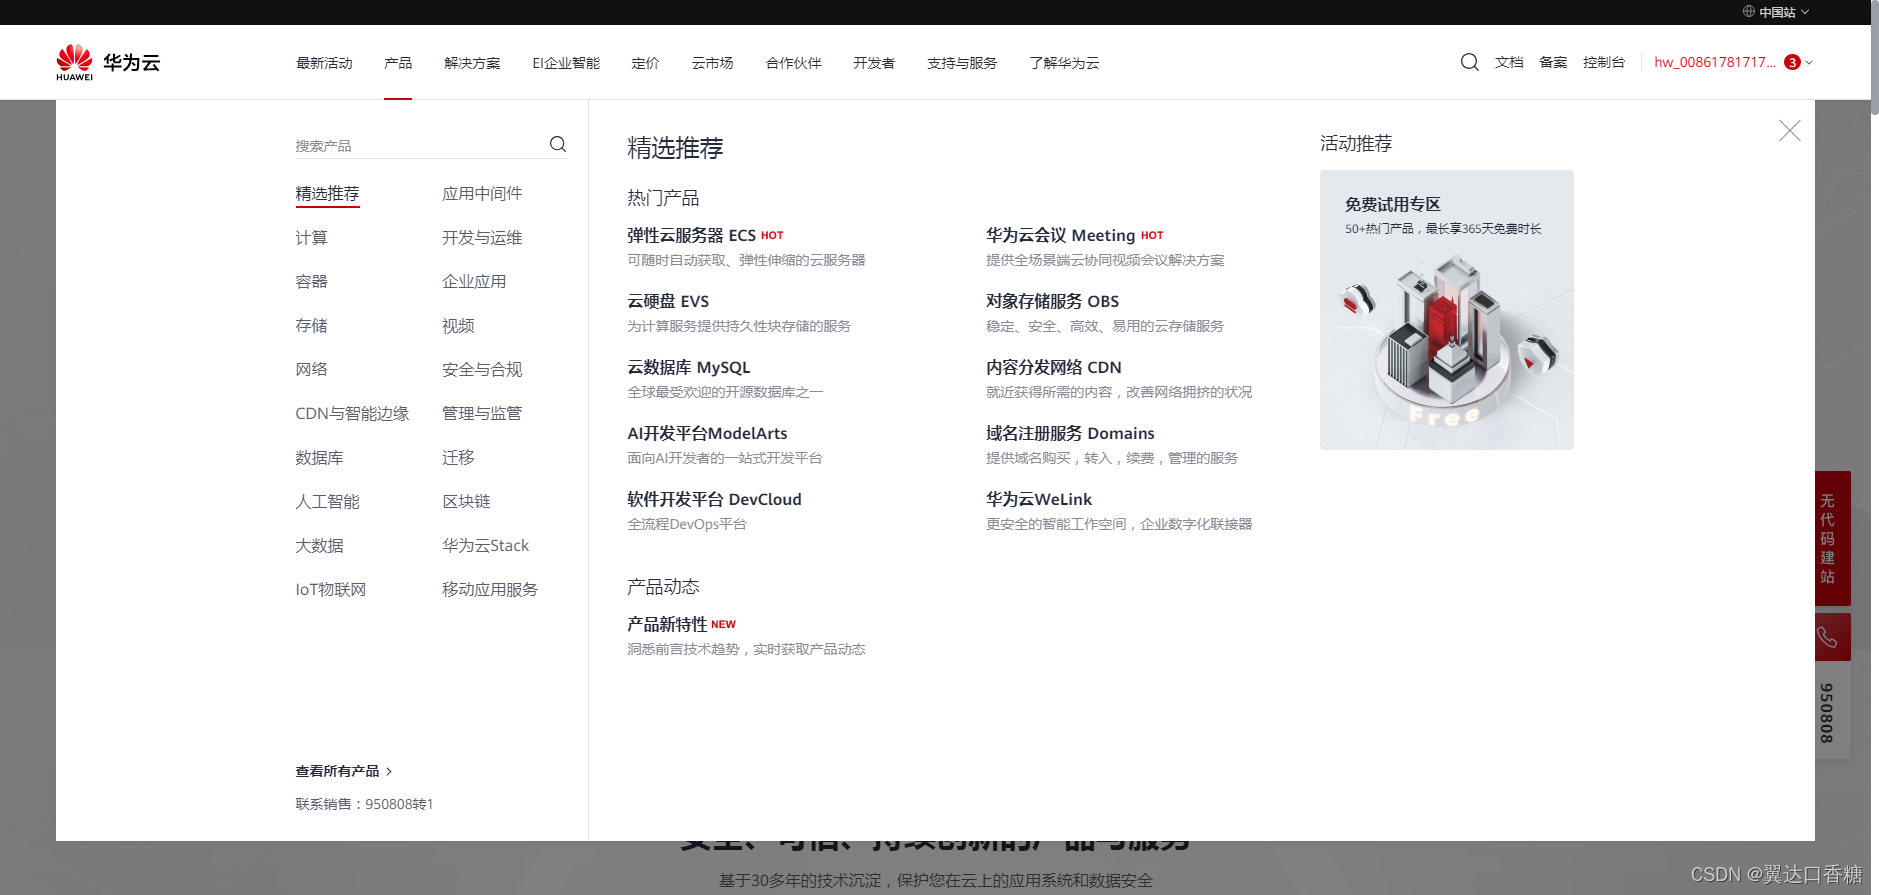The width and height of the screenshot is (1879, 895).
Task: Open the 解决方案 menu
Action: coord(472,63)
